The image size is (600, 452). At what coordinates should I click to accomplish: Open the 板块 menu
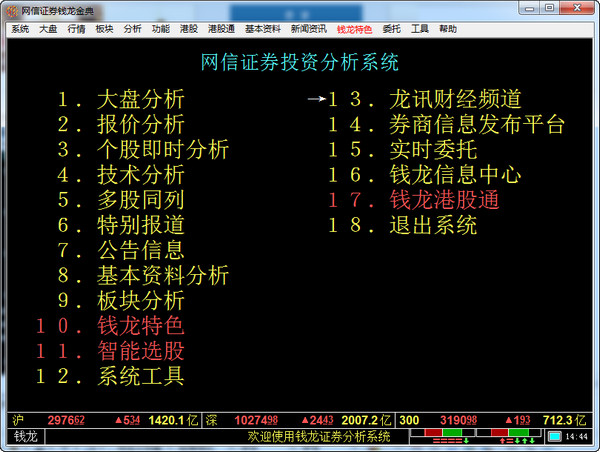pyautogui.click(x=104, y=29)
